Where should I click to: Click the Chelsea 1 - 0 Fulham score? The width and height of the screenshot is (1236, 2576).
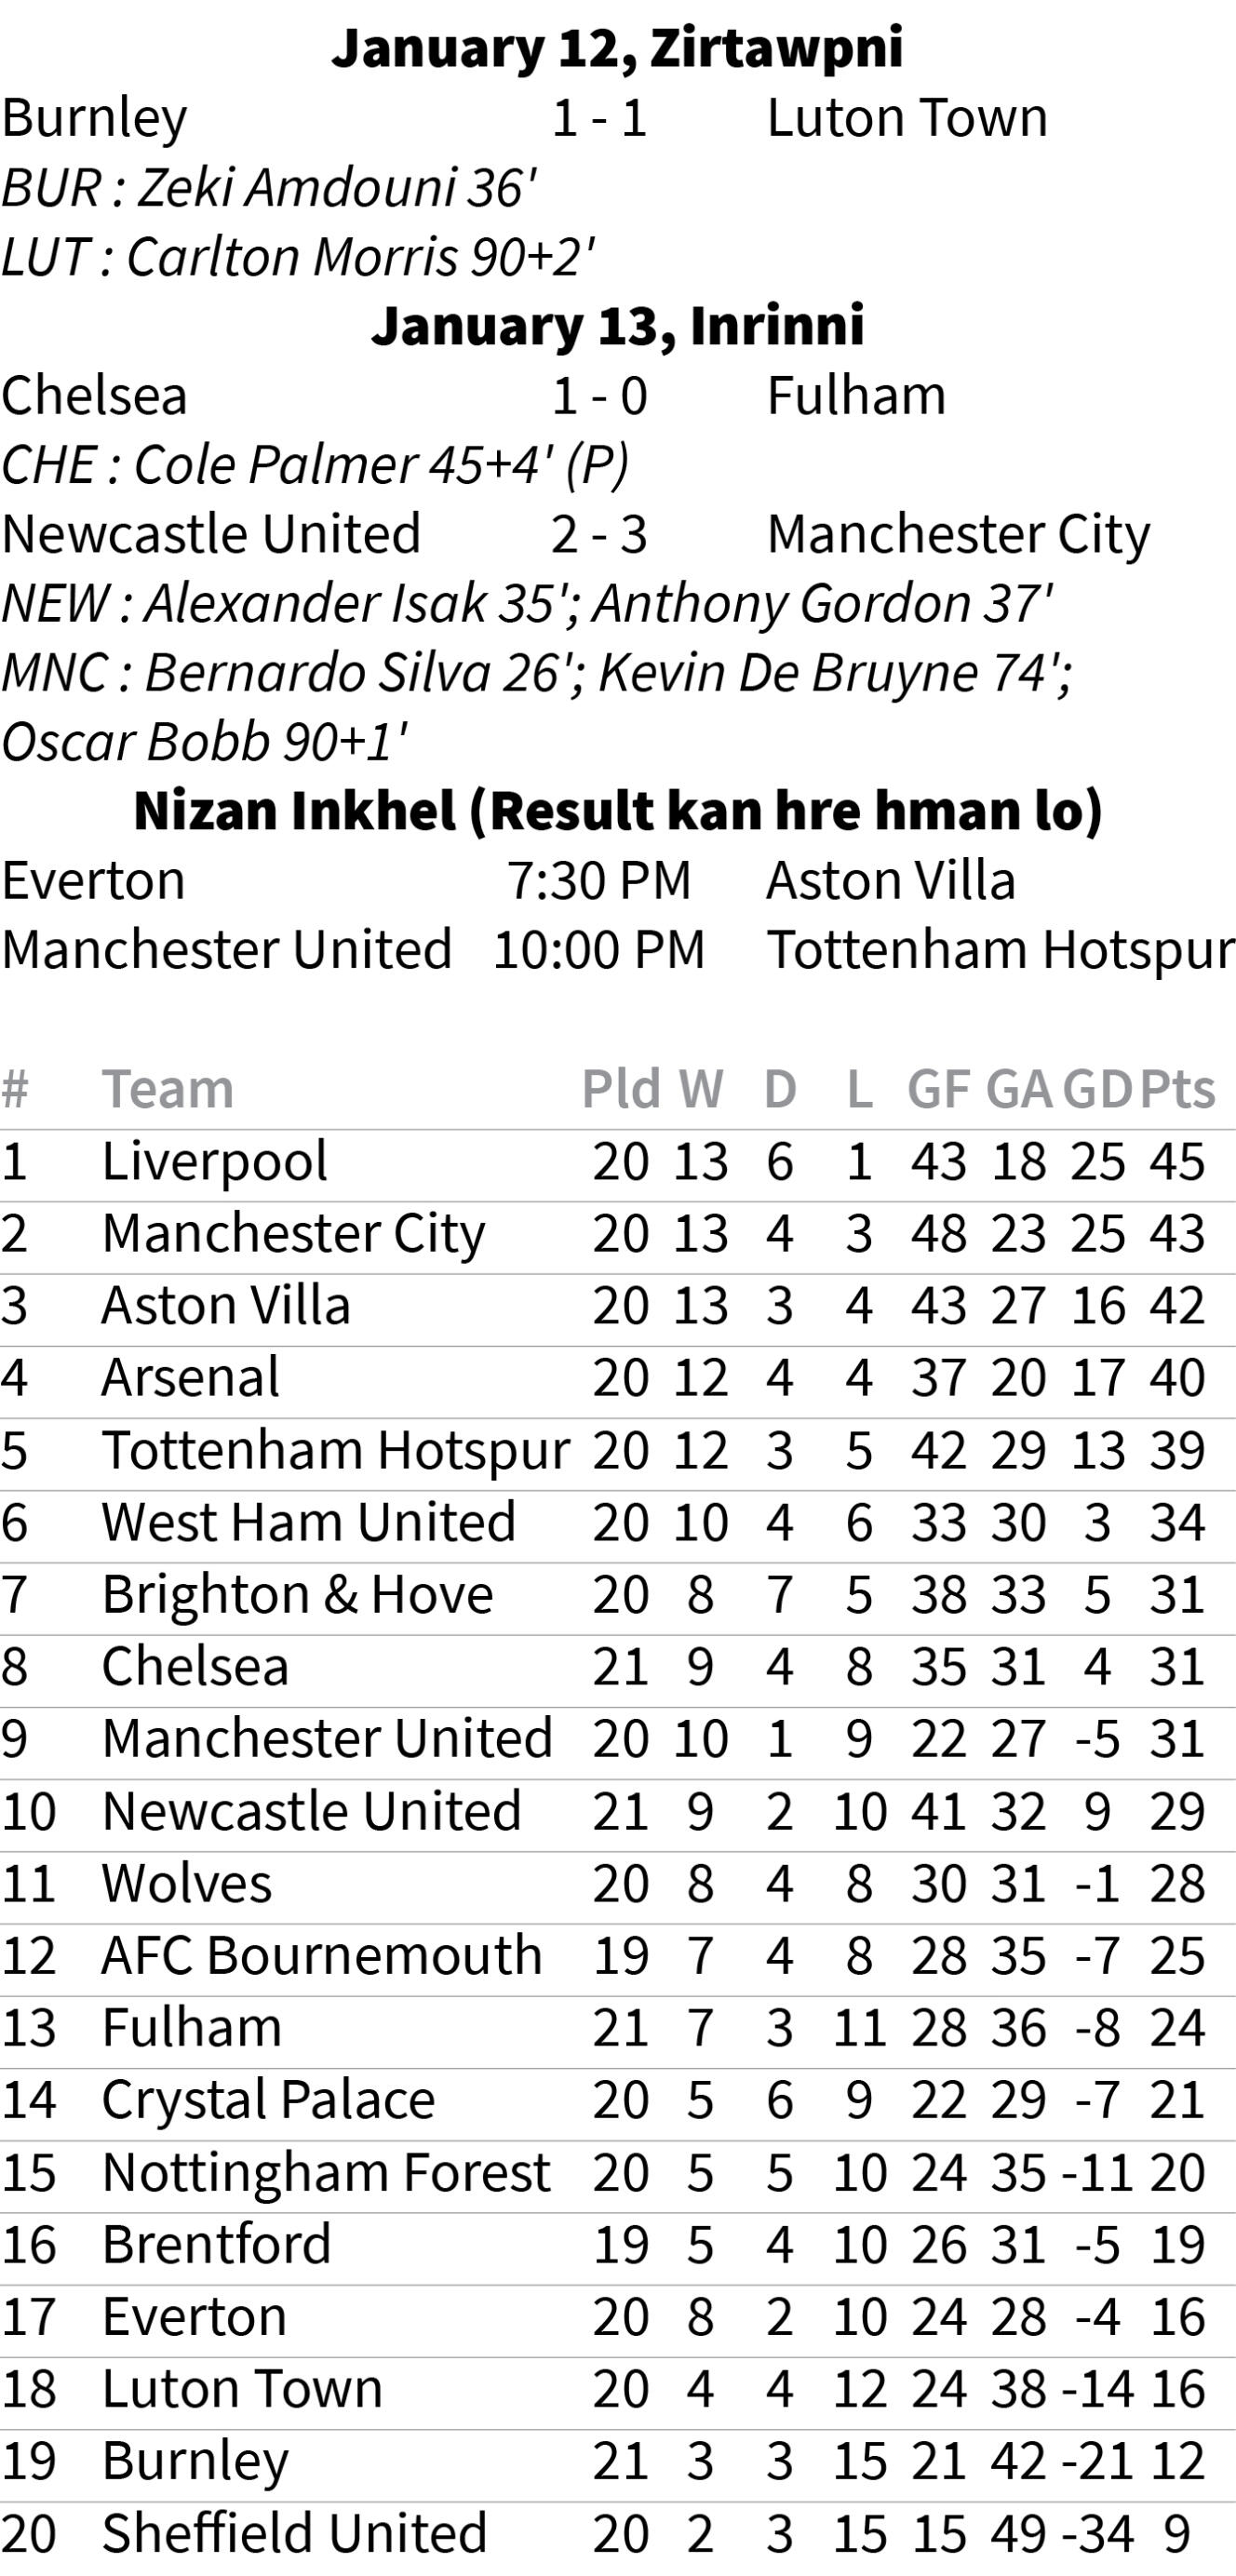599,396
